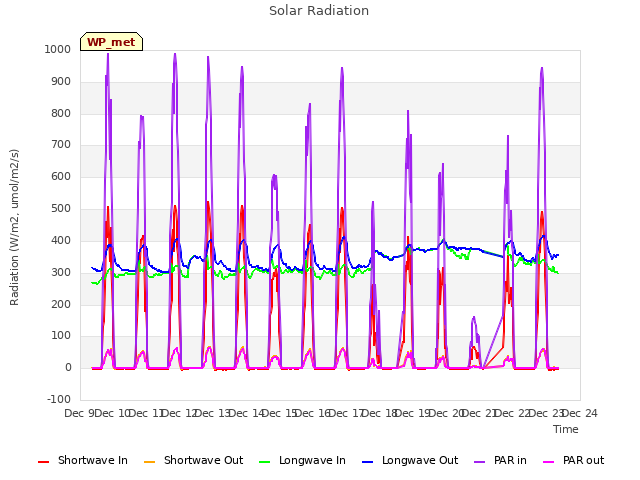Image resolution: width=640 pixels, height=480 pixels.
Task: Click the Radiation y-axis title
Action: tap(14, 227)
